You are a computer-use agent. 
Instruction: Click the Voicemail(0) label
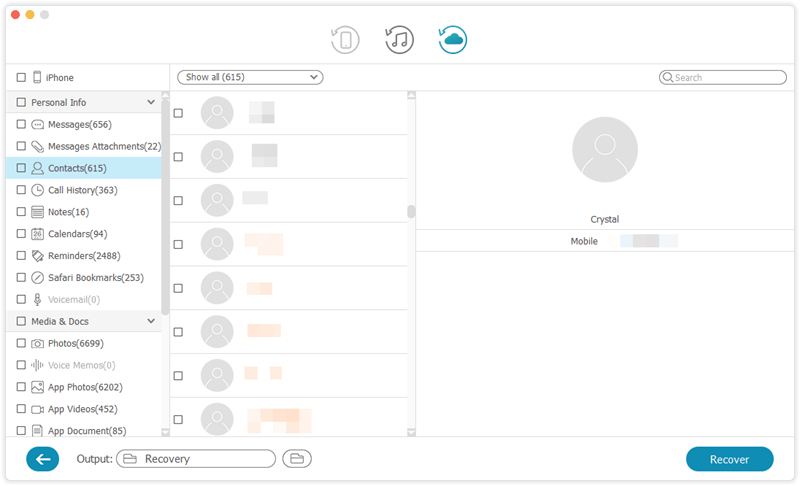coord(74,299)
